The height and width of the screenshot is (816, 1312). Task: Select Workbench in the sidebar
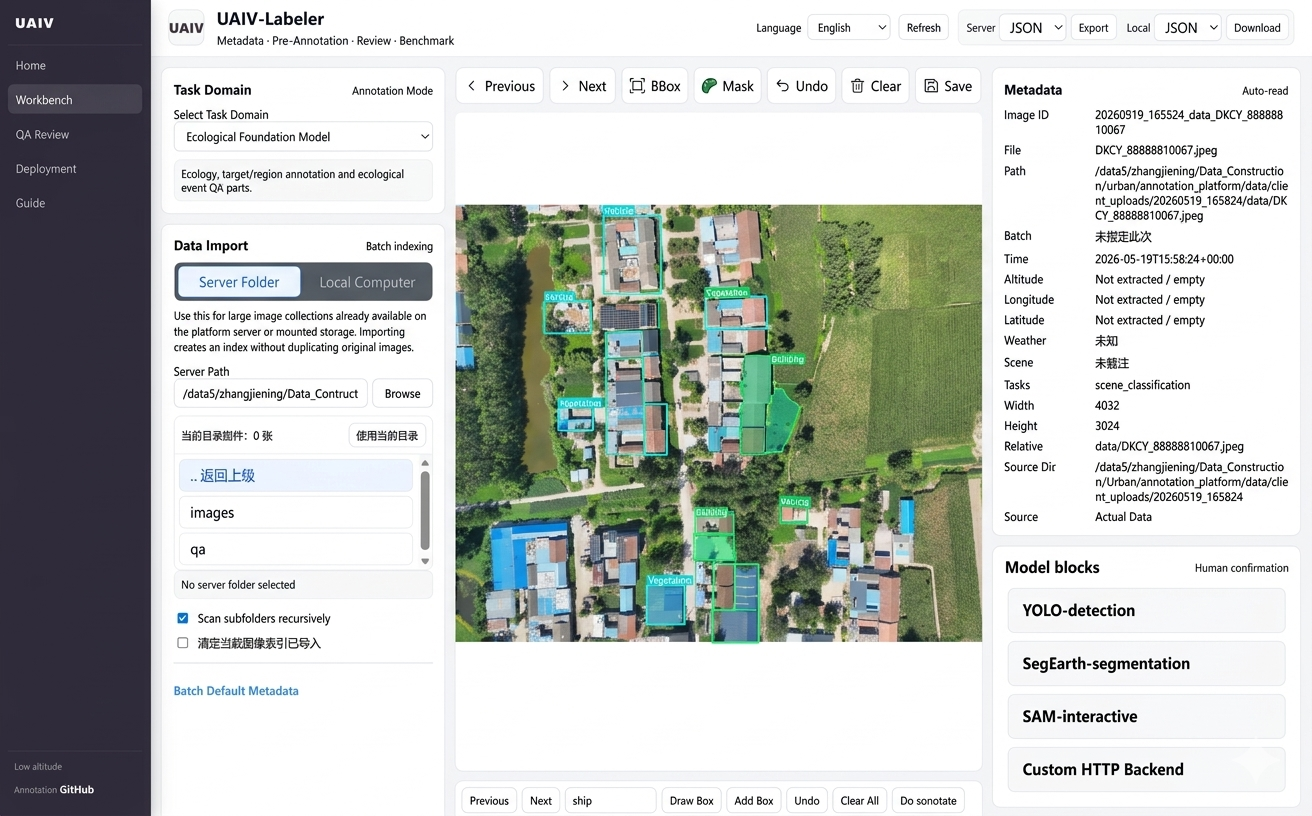(75, 100)
